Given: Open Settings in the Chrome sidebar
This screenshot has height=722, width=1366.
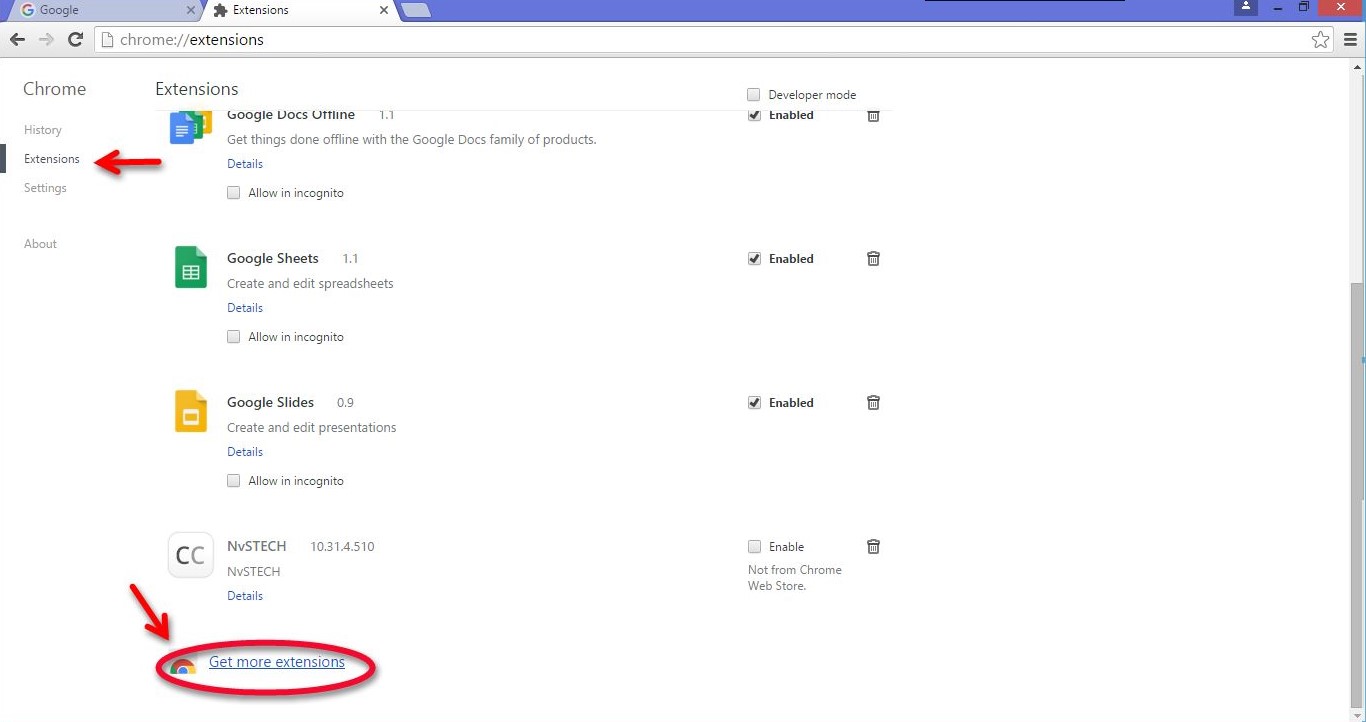Looking at the screenshot, I should [45, 188].
